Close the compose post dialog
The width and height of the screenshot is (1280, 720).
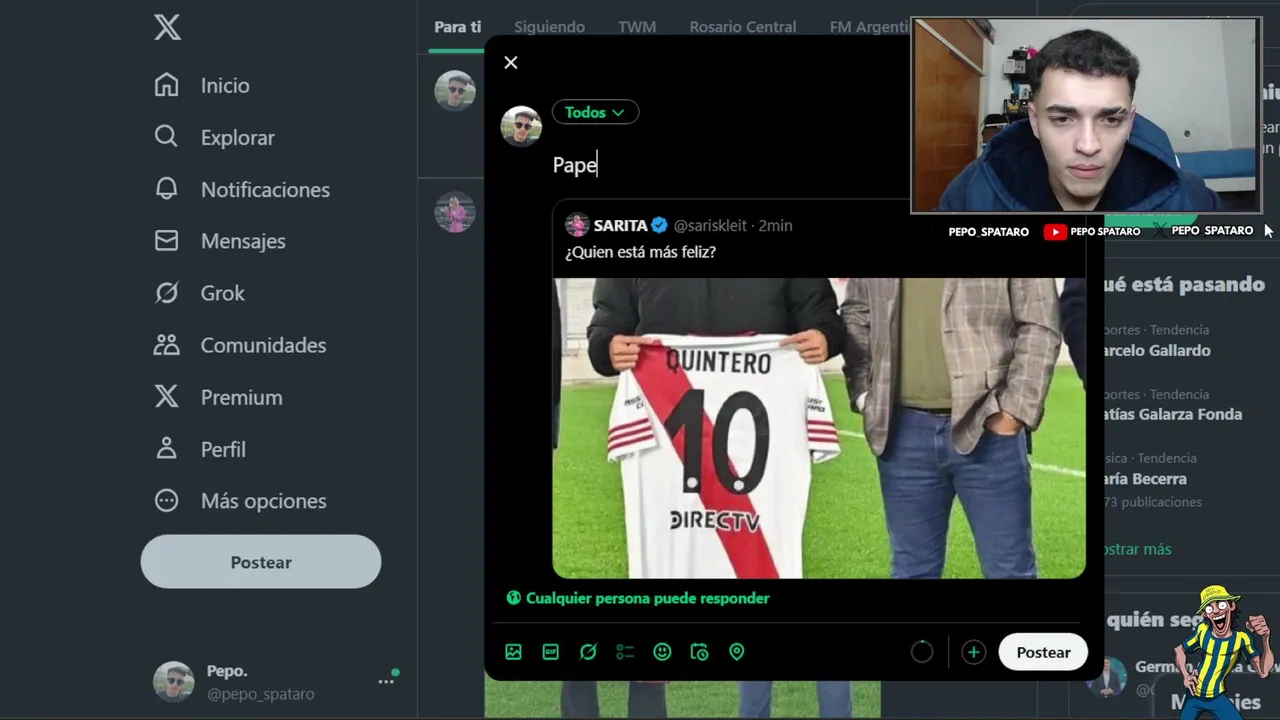tap(511, 62)
